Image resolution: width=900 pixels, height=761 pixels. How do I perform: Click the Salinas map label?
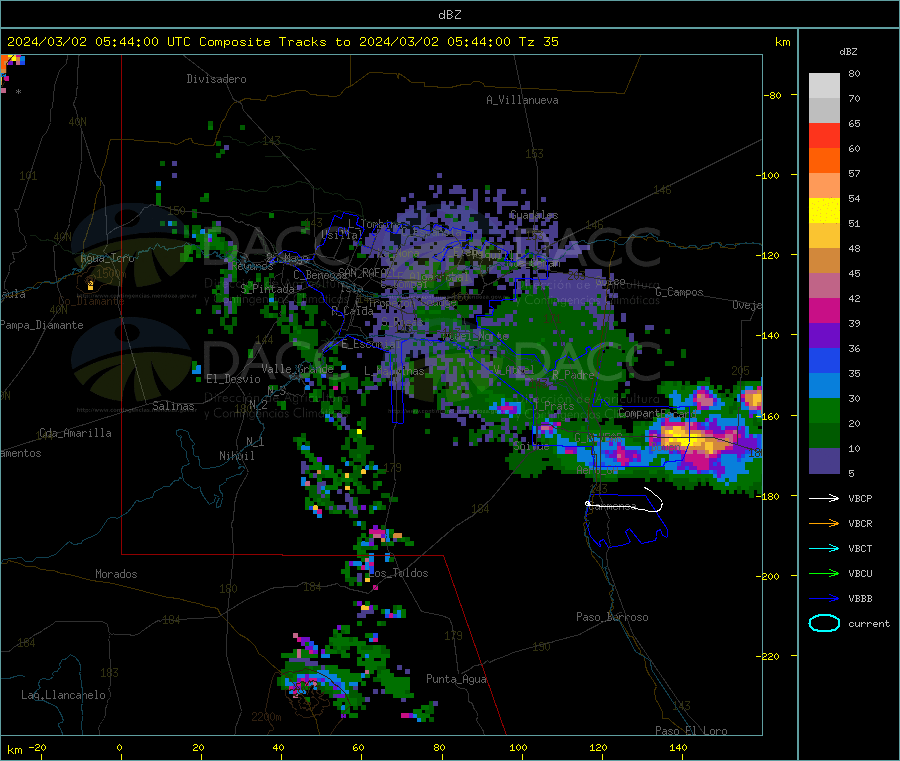[x=173, y=406]
